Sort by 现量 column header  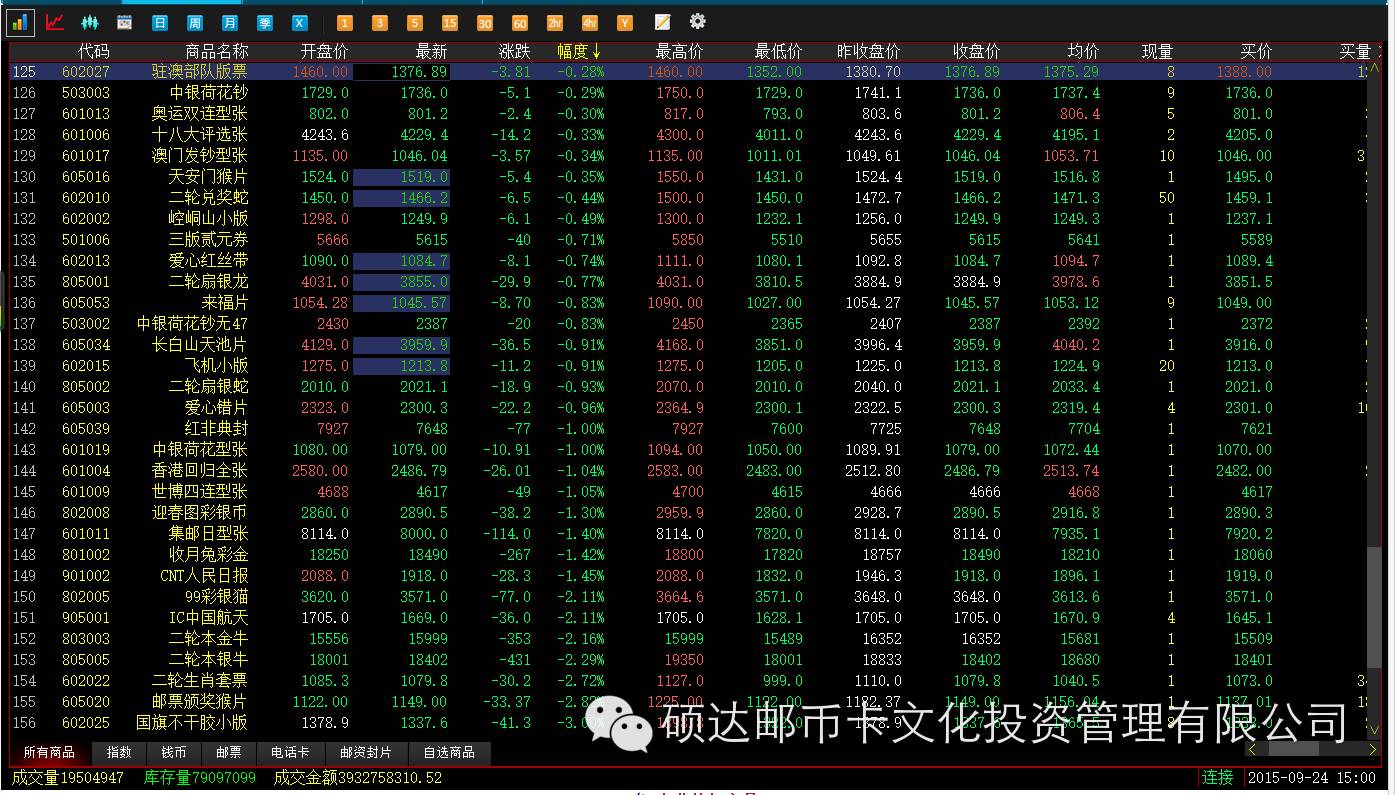(x=1158, y=51)
